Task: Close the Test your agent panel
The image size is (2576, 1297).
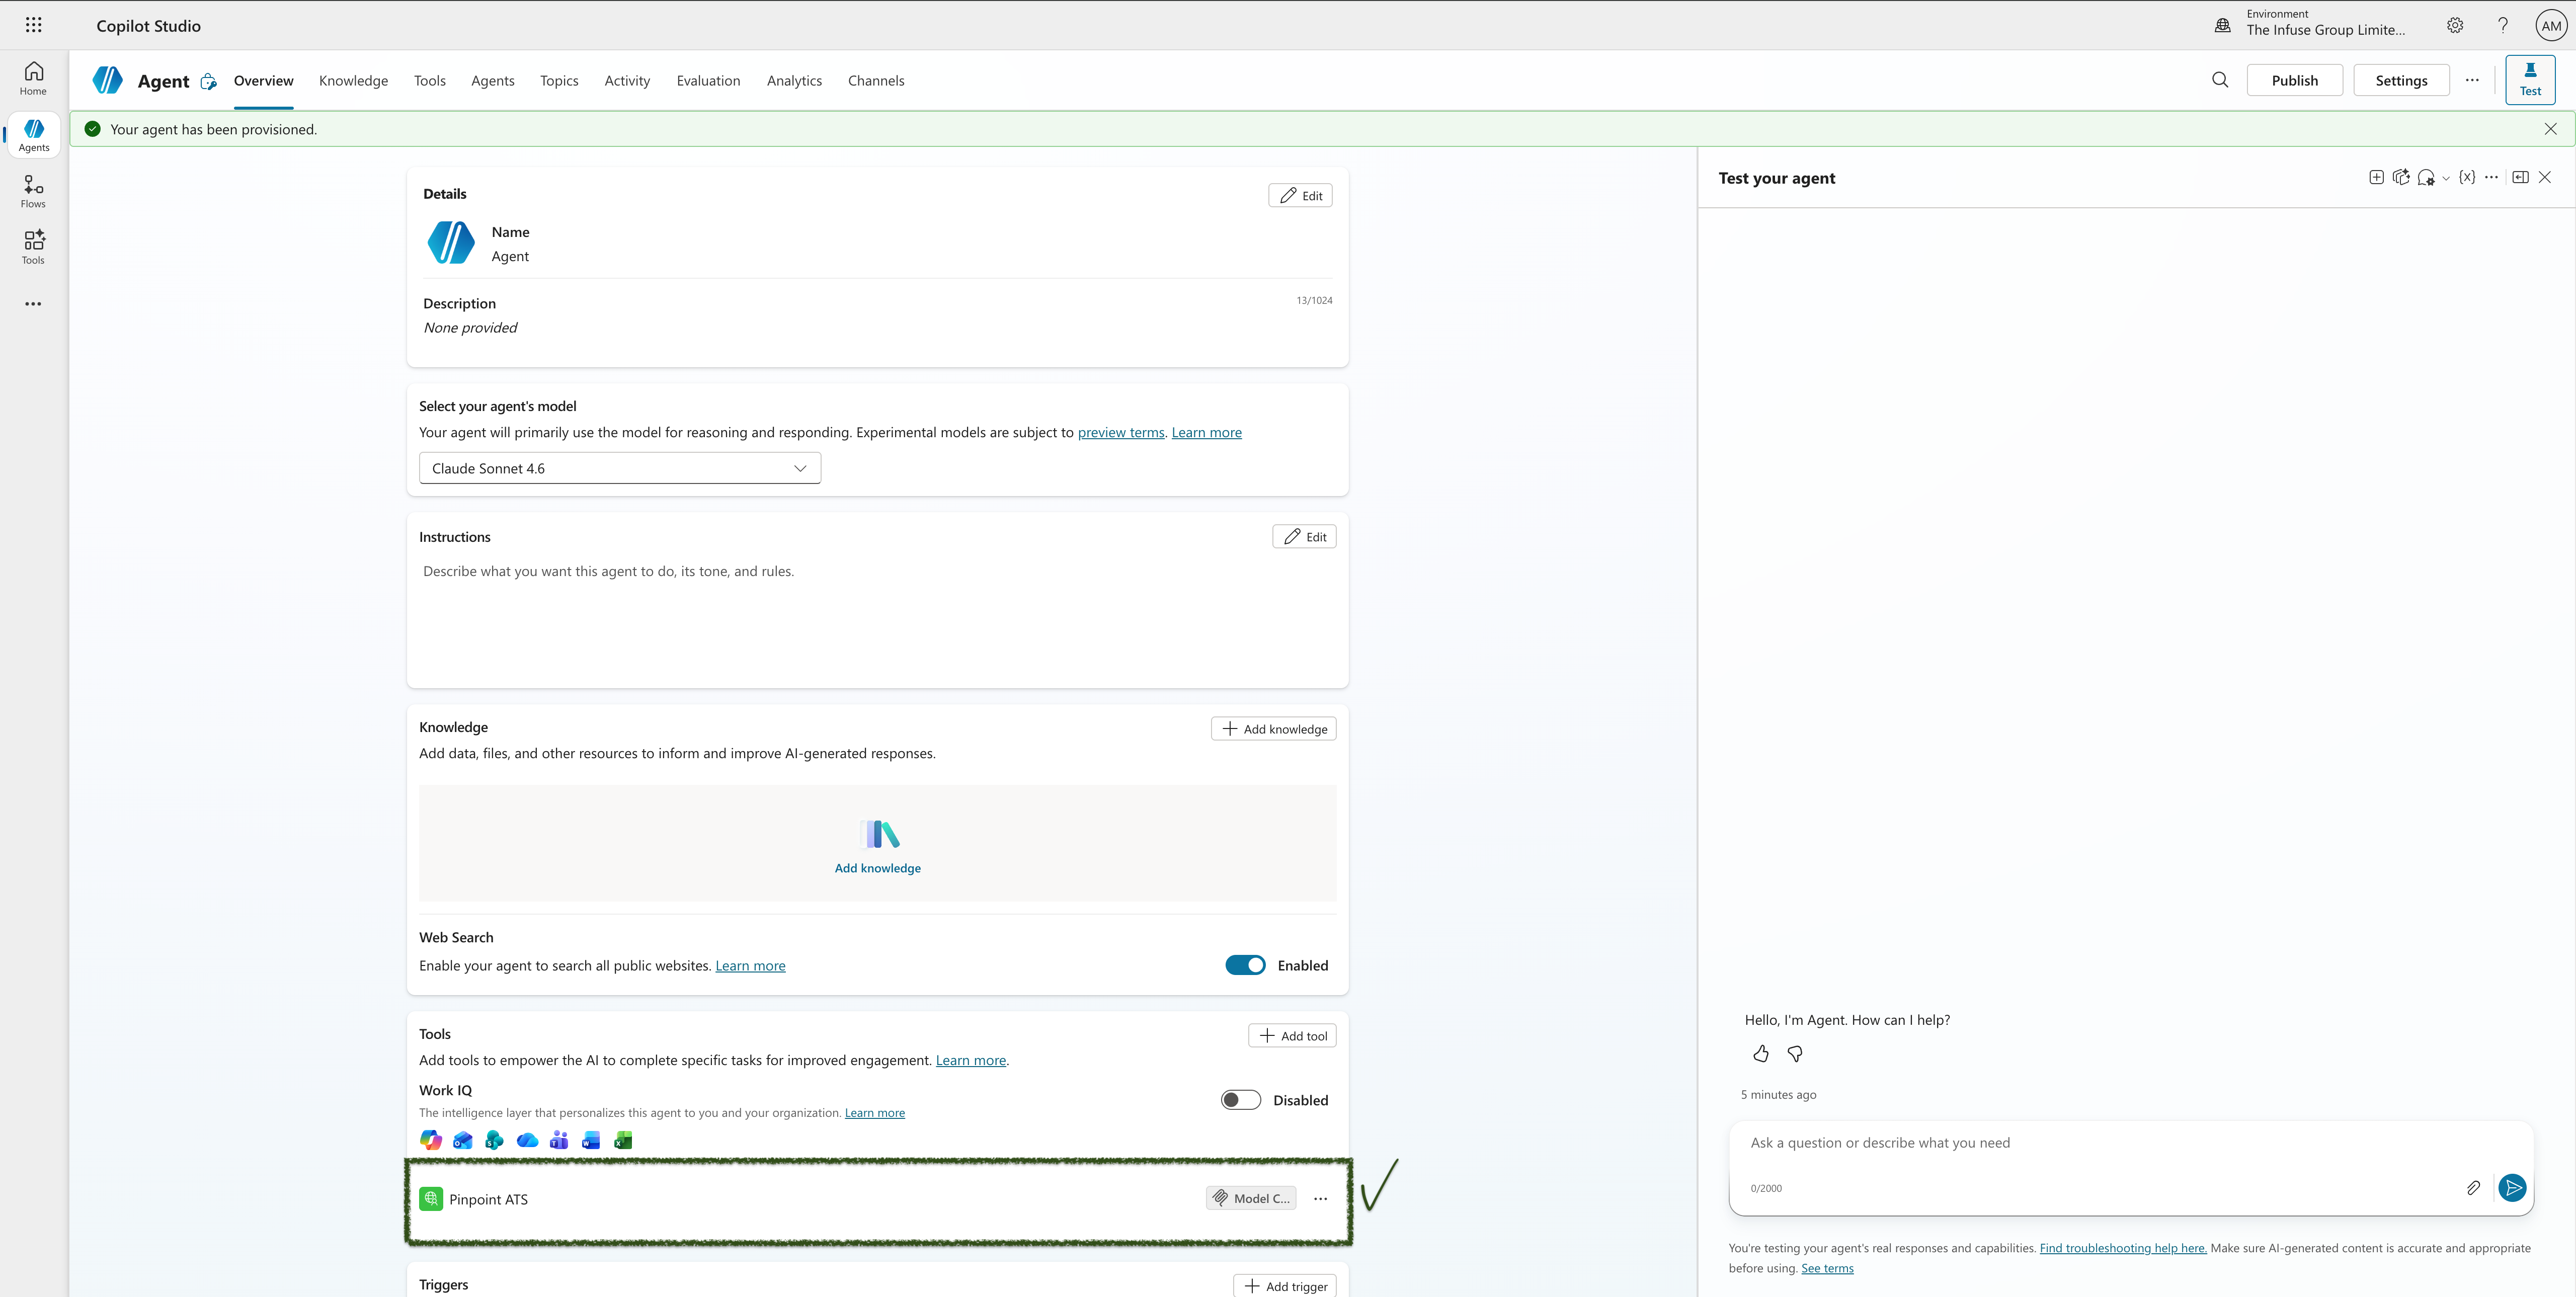Action: [2545, 177]
